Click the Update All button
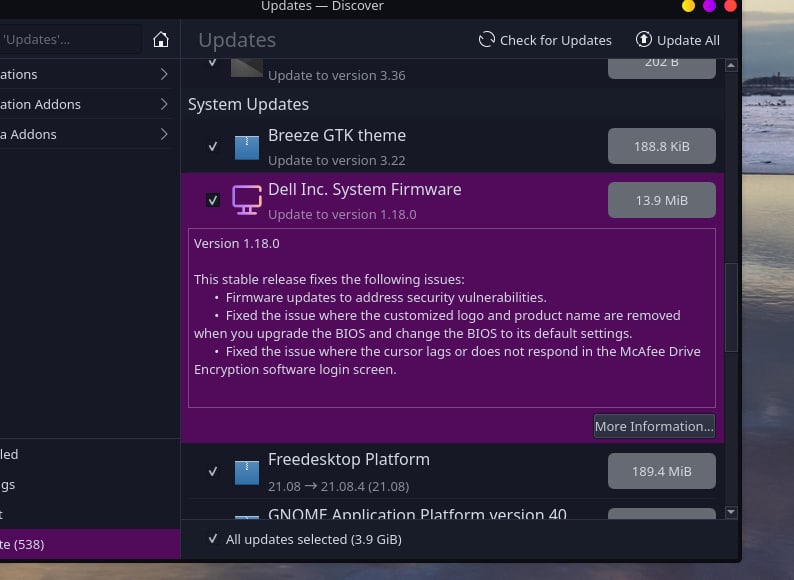The height and width of the screenshot is (580, 794). pos(678,40)
